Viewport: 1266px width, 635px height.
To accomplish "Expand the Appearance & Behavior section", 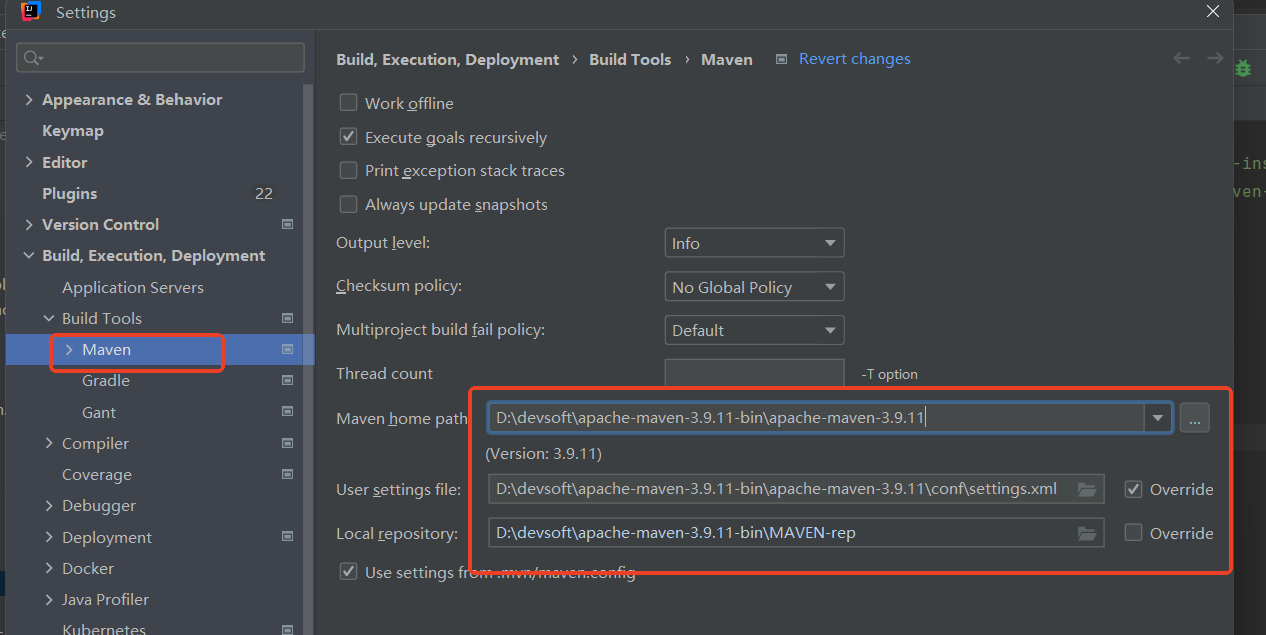I will pyautogui.click(x=29, y=100).
